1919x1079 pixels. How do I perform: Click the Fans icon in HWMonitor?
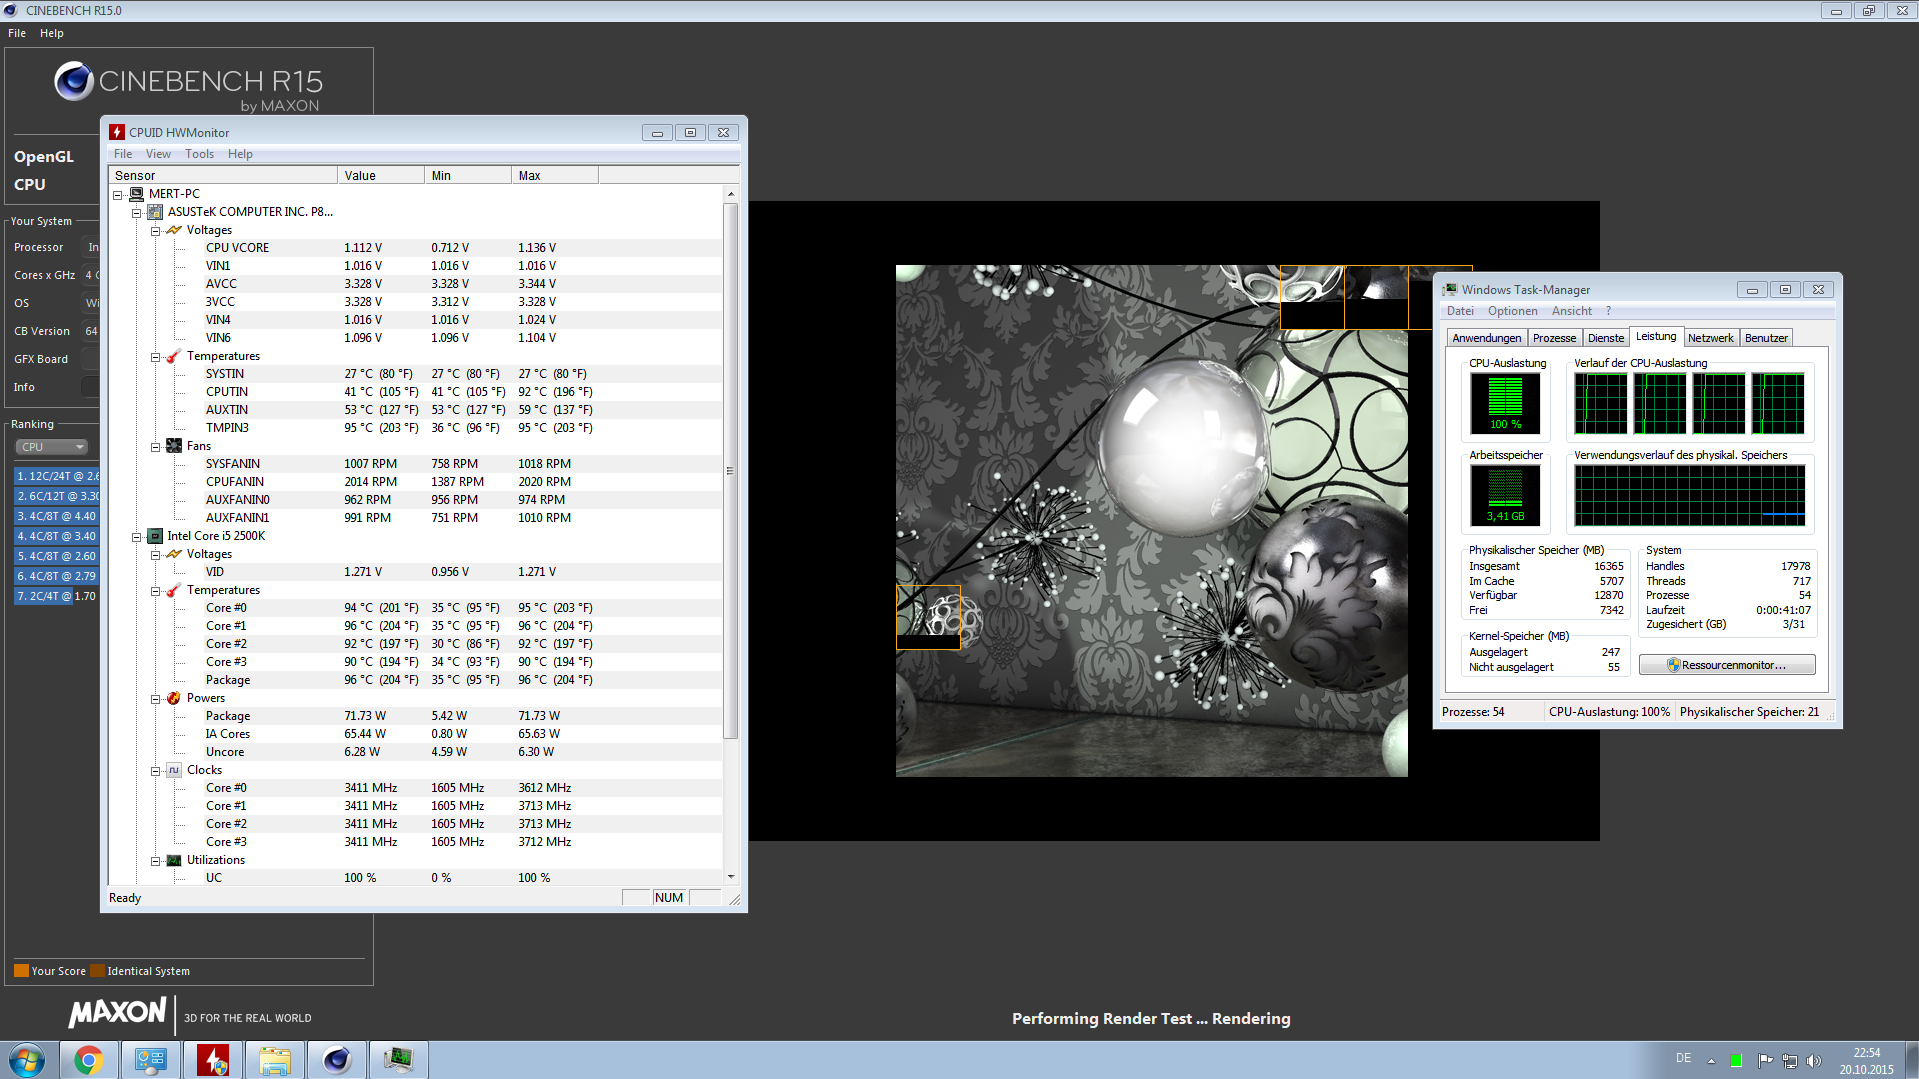174,446
